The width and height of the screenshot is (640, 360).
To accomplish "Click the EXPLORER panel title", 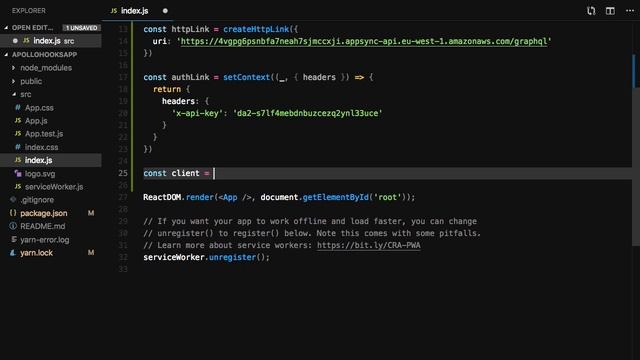I will click(x=29, y=11).
